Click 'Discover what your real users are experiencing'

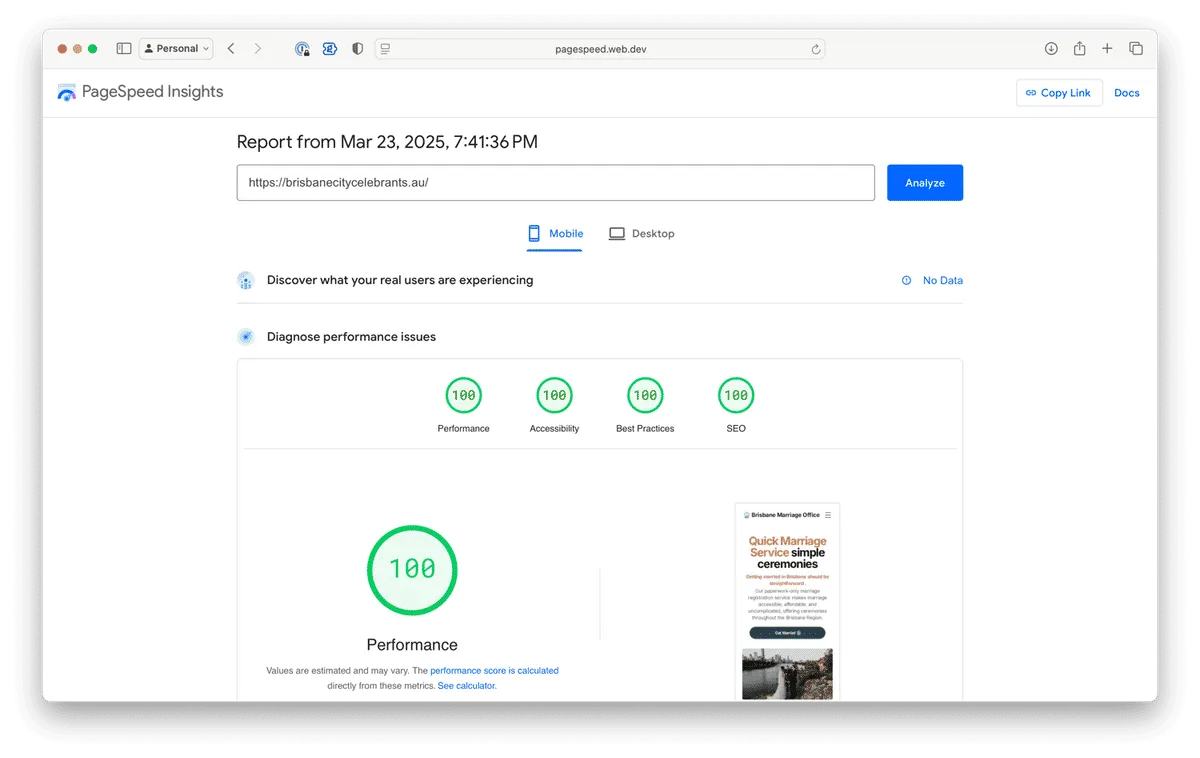(400, 280)
